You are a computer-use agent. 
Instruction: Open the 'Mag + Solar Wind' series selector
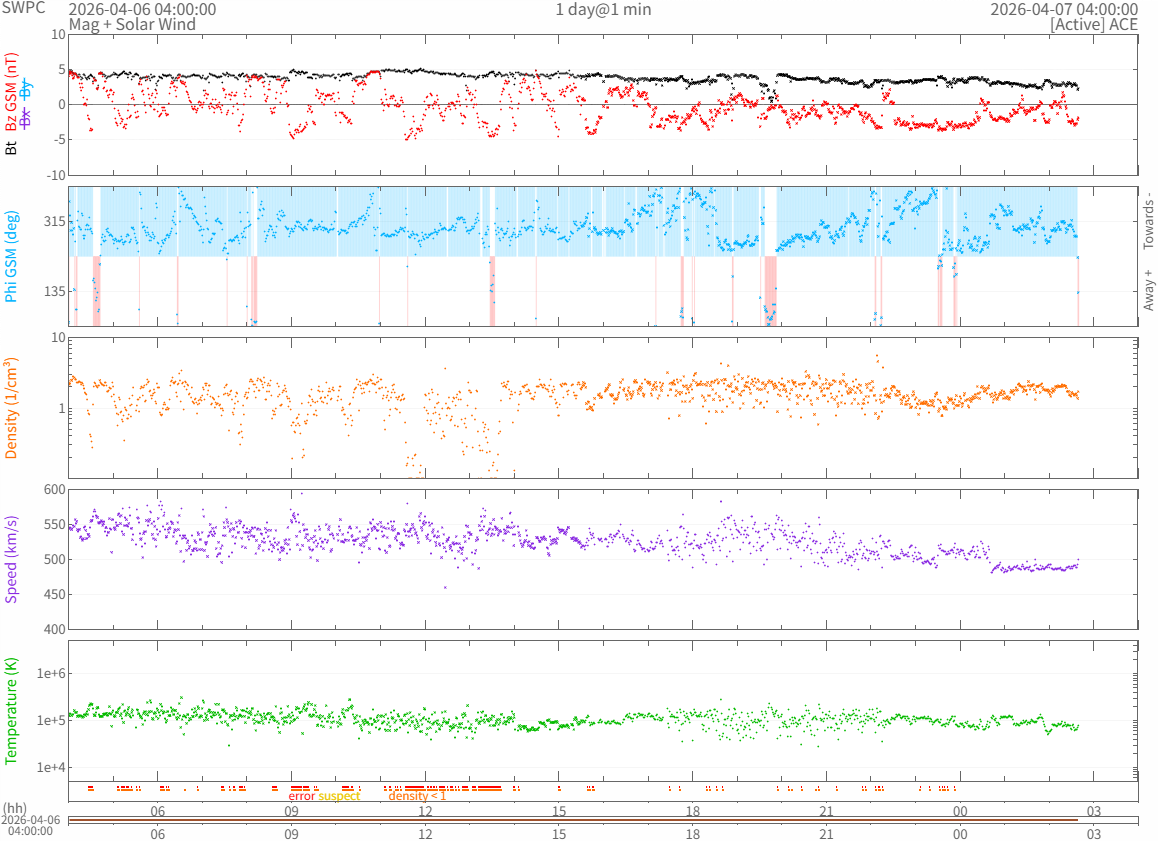(x=132, y=24)
